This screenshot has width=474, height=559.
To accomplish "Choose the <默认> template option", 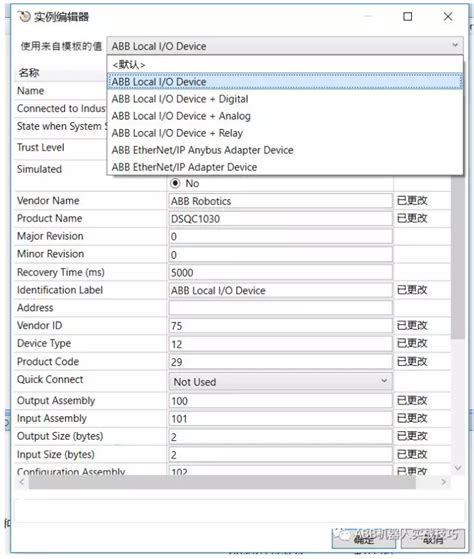I will (285, 65).
